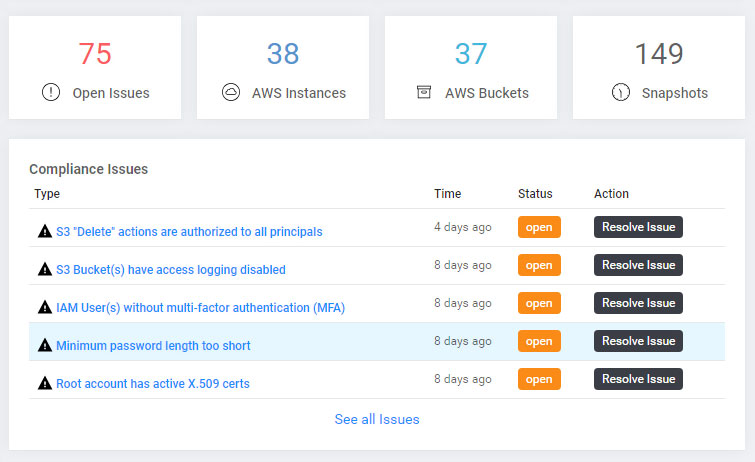Image resolution: width=755 pixels, height=462 pixels.
Task: Click the Open Issues label
Action: pos(111,93)
